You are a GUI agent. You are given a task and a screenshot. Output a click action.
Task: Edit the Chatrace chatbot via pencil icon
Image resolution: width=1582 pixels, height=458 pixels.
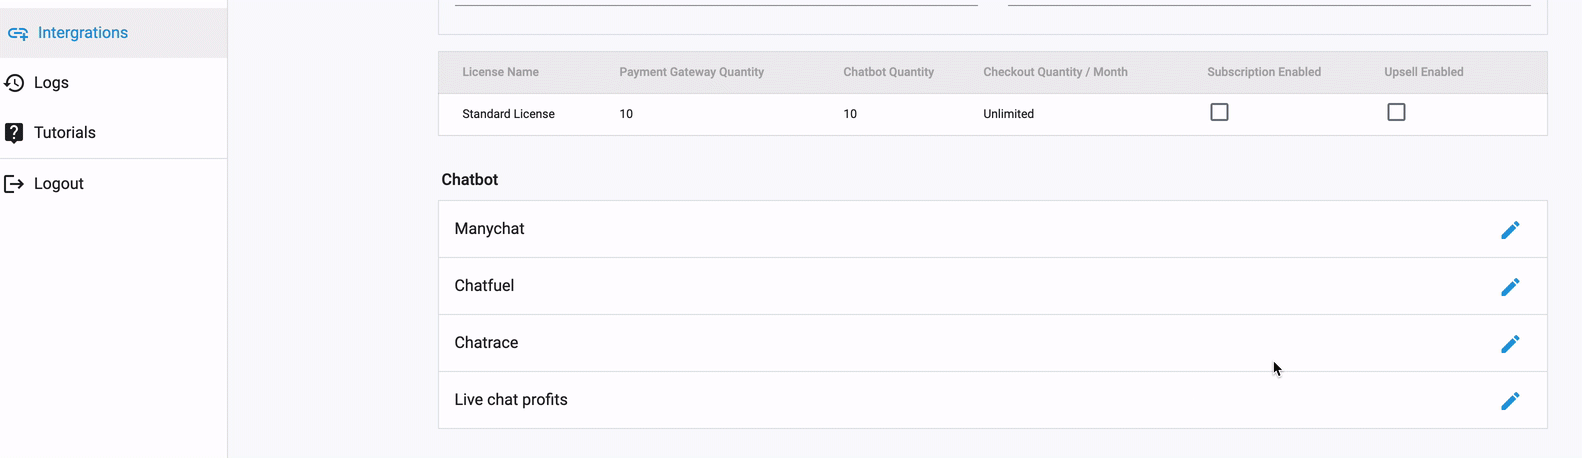coord(1510,344)
